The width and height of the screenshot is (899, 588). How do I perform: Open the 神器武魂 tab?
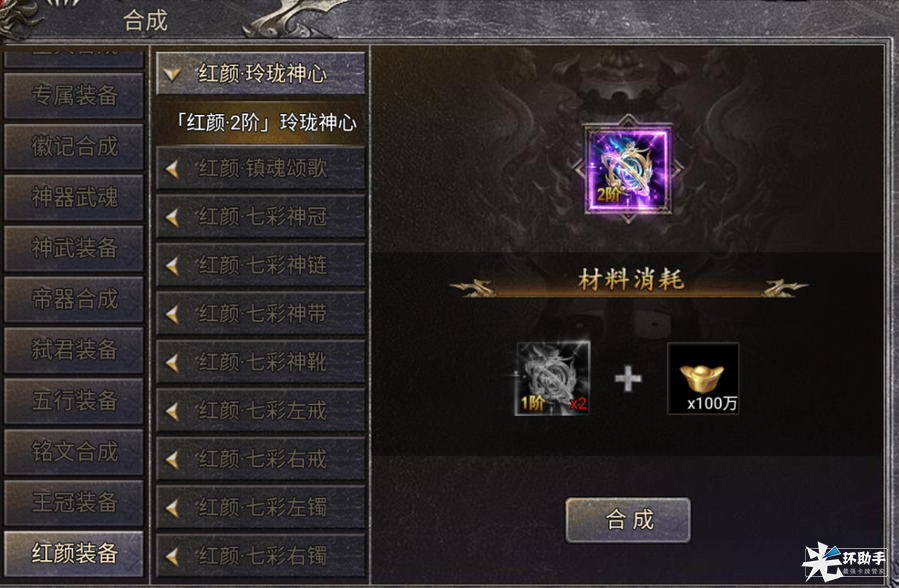tap(74, 198)
